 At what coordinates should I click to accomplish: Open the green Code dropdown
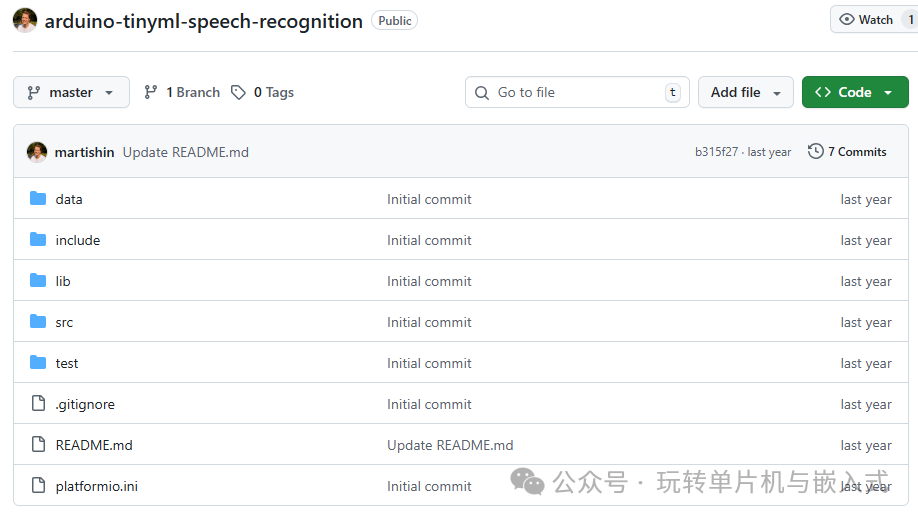[855, 92]
